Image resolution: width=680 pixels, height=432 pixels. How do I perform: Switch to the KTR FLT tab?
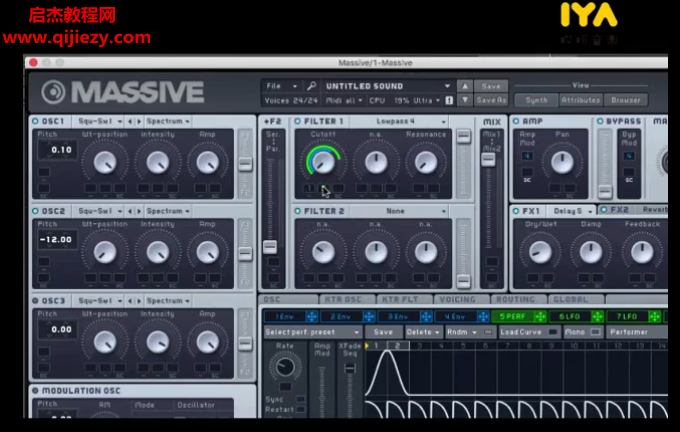click(x=405, y=299)
